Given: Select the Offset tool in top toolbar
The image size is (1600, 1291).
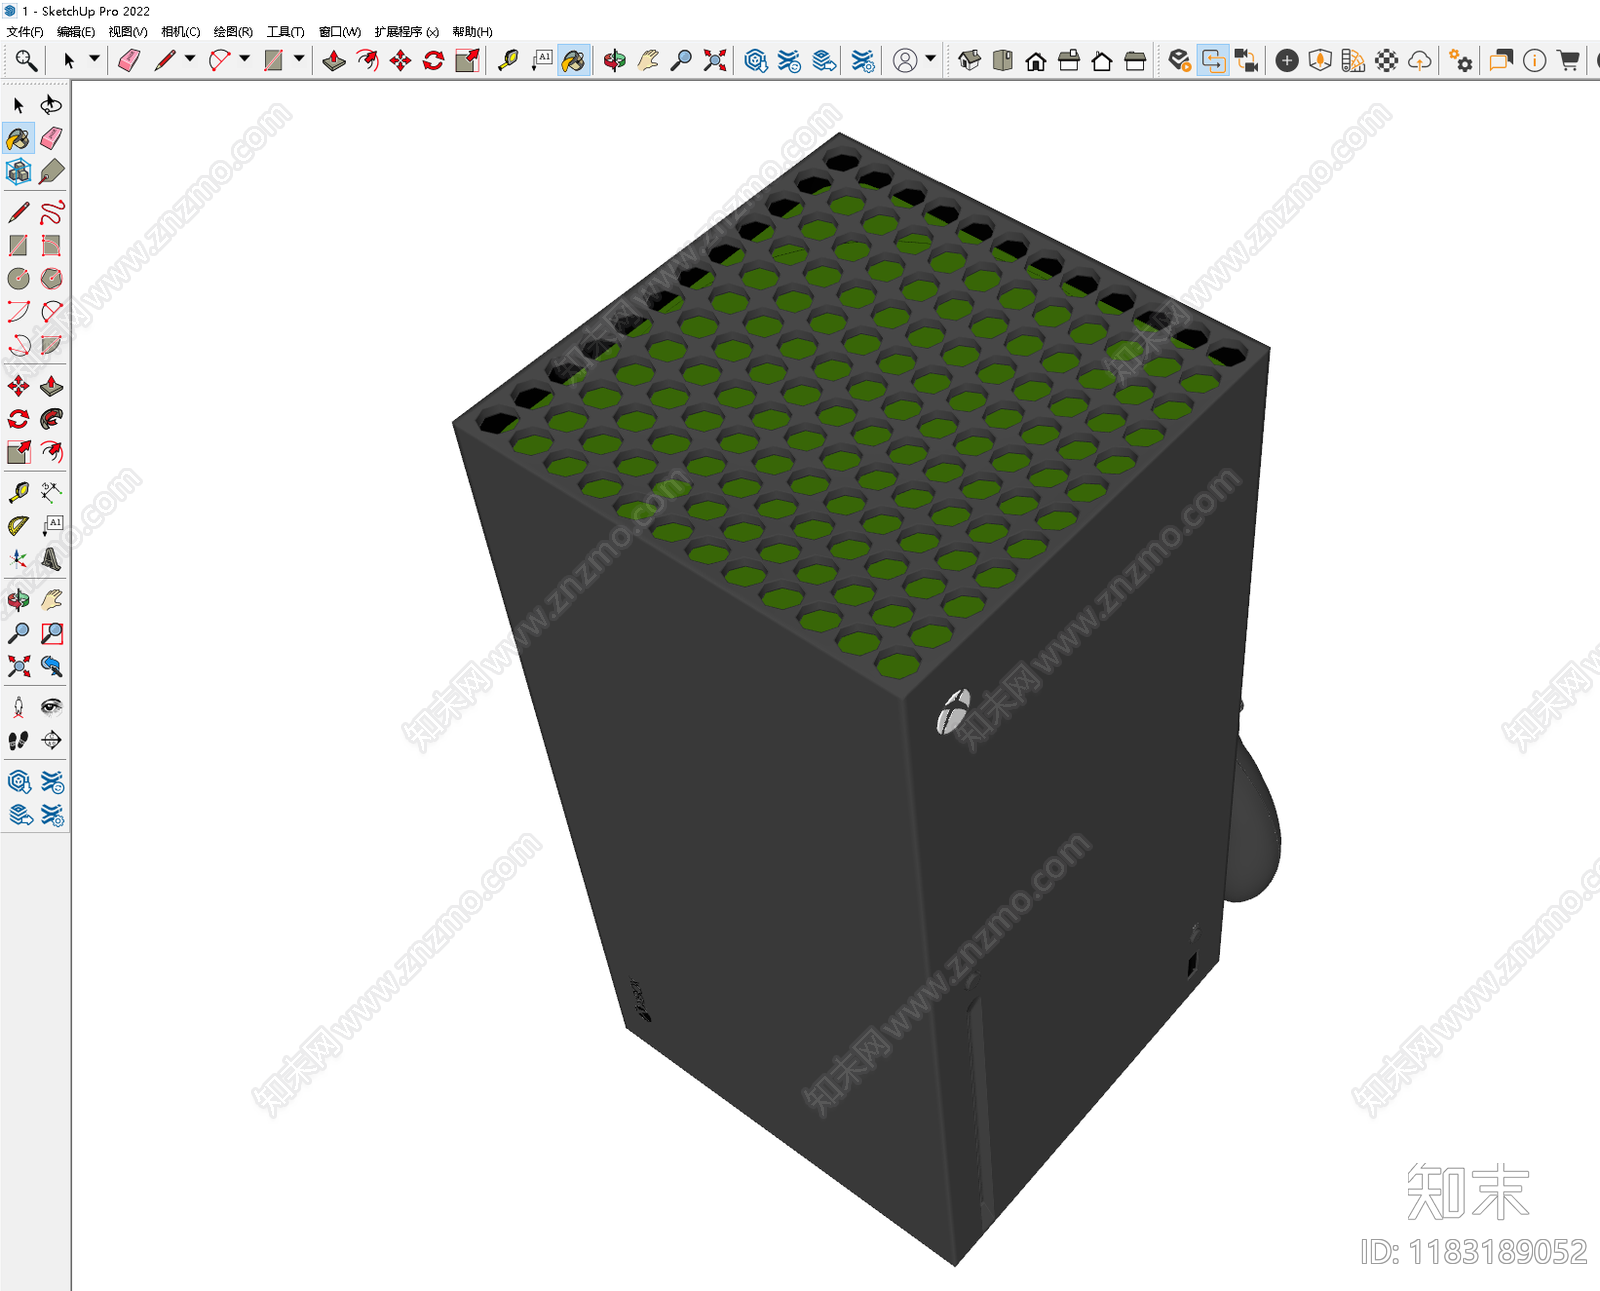Looking at the screenshot, I should (368, 61).
